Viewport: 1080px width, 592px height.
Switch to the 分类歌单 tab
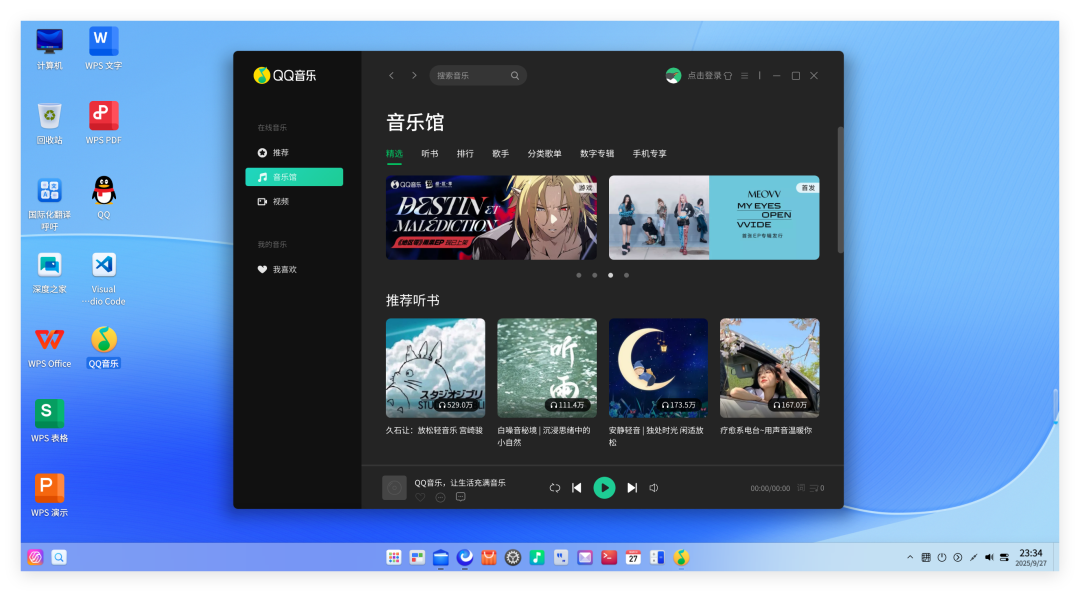[545, 154]
